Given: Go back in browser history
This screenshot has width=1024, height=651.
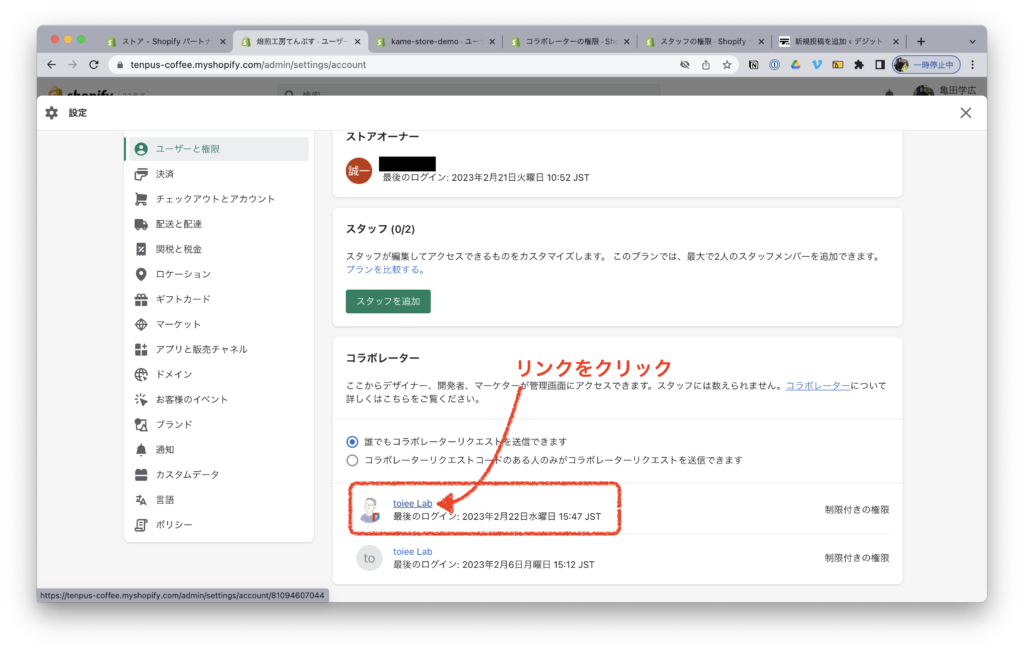Looking at the screenshot, I should coord(52,65).
